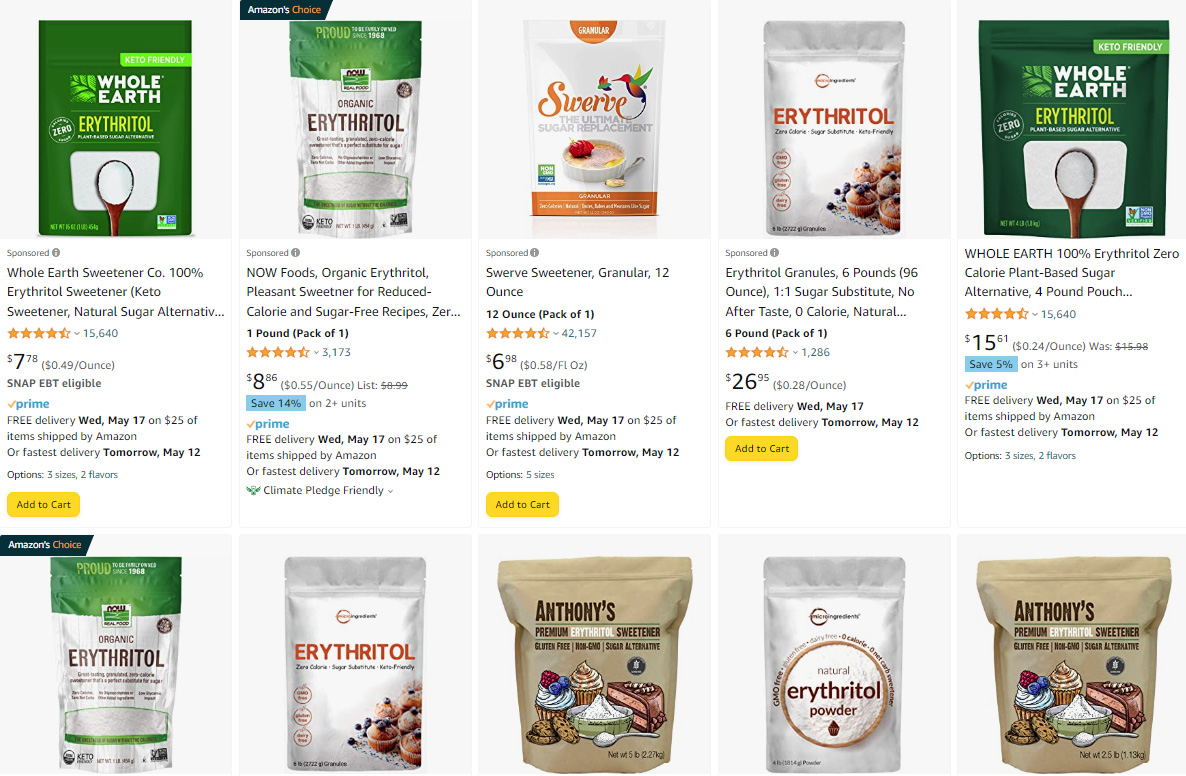Expand rating popover arrow beside 42,157 reviews
Screen dimensions: 1186x776
coord(556,334)
